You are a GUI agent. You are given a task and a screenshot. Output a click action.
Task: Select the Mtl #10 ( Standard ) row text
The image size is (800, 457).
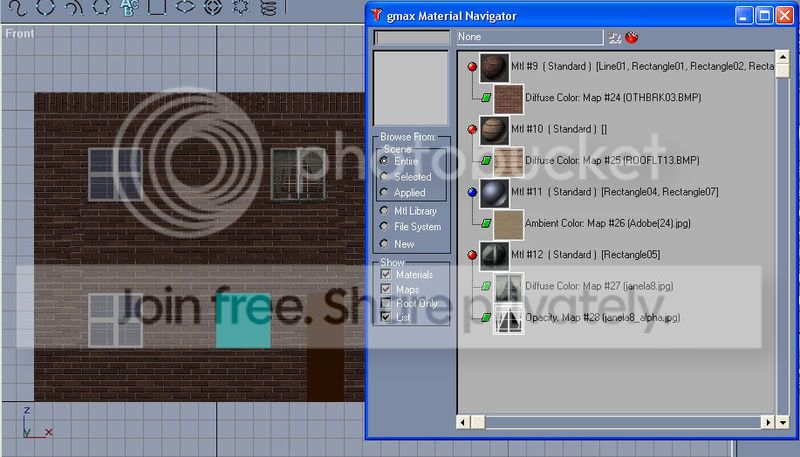point(559,129)
